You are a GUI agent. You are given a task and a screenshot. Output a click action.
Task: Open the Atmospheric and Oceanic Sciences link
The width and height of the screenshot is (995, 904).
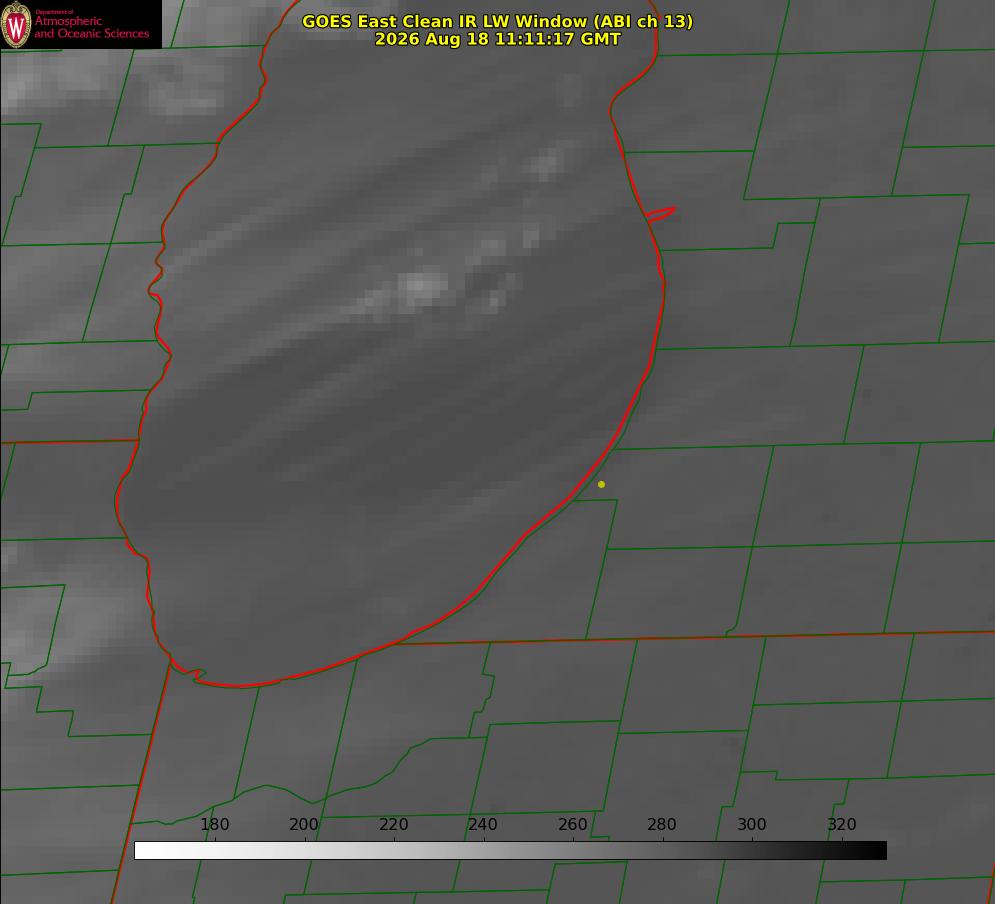click(91, 27)
